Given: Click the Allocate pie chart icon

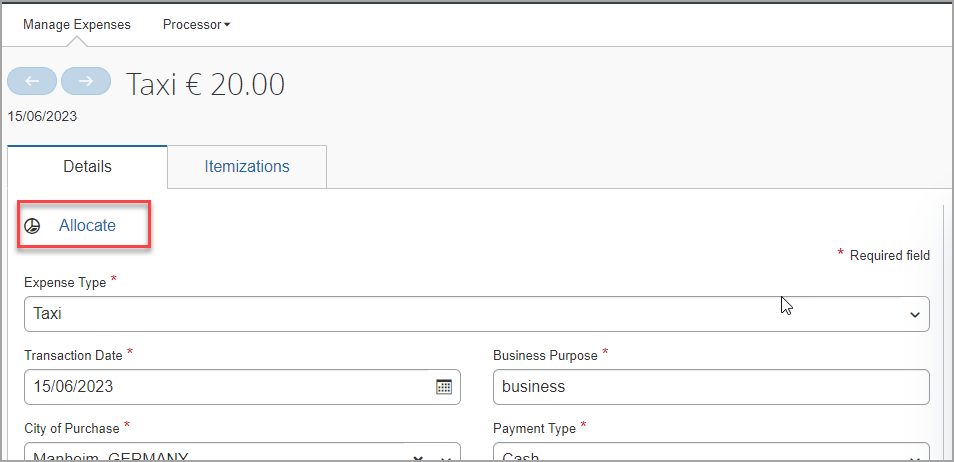Looking at the screenshot, I should (32, 226).
